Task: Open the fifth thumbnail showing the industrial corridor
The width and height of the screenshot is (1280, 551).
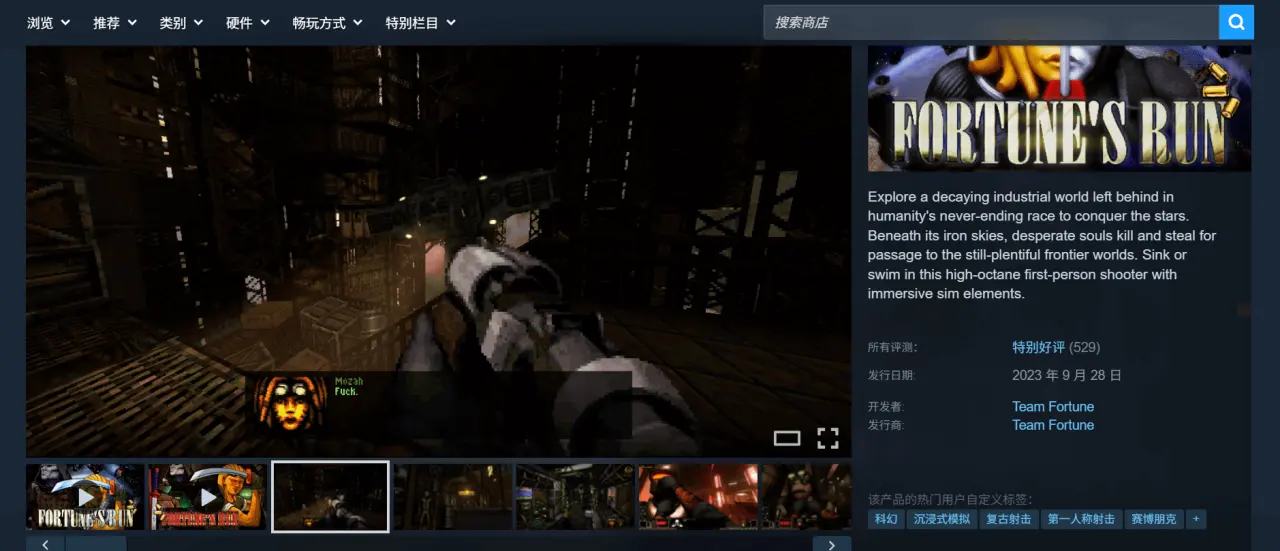Action: [x=575, y=497]
